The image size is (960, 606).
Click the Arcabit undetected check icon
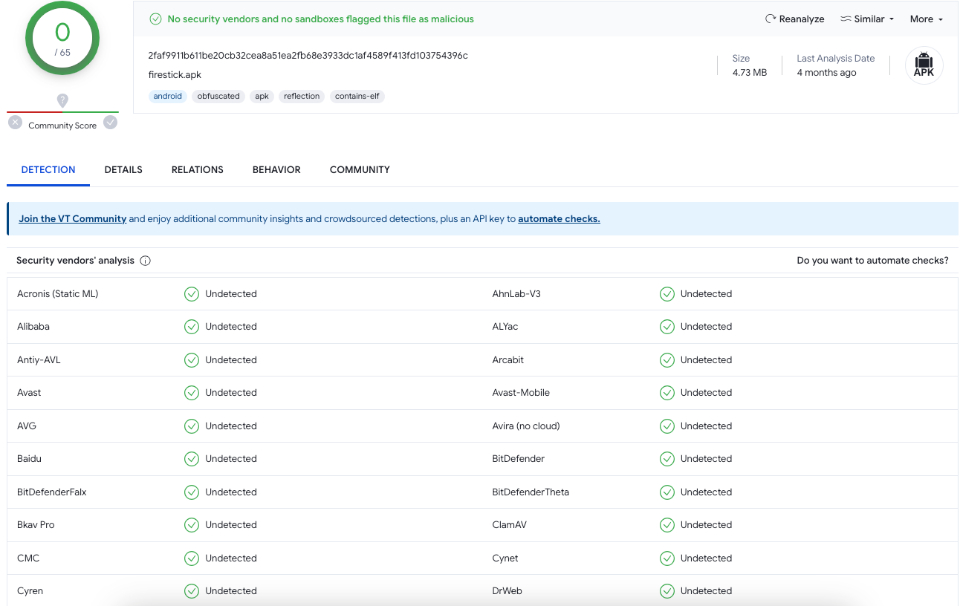(x=667, y=360)
